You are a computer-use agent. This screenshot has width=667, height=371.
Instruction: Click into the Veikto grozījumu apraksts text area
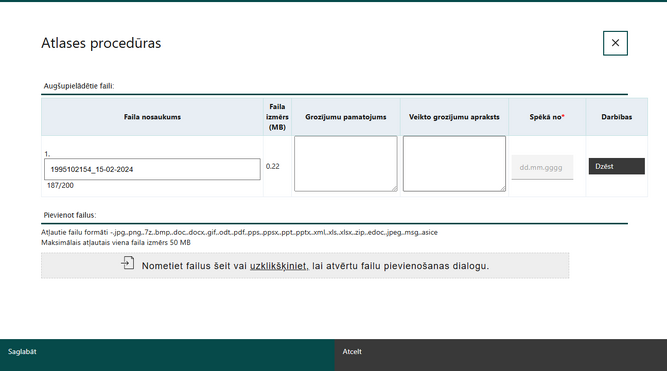454,164
